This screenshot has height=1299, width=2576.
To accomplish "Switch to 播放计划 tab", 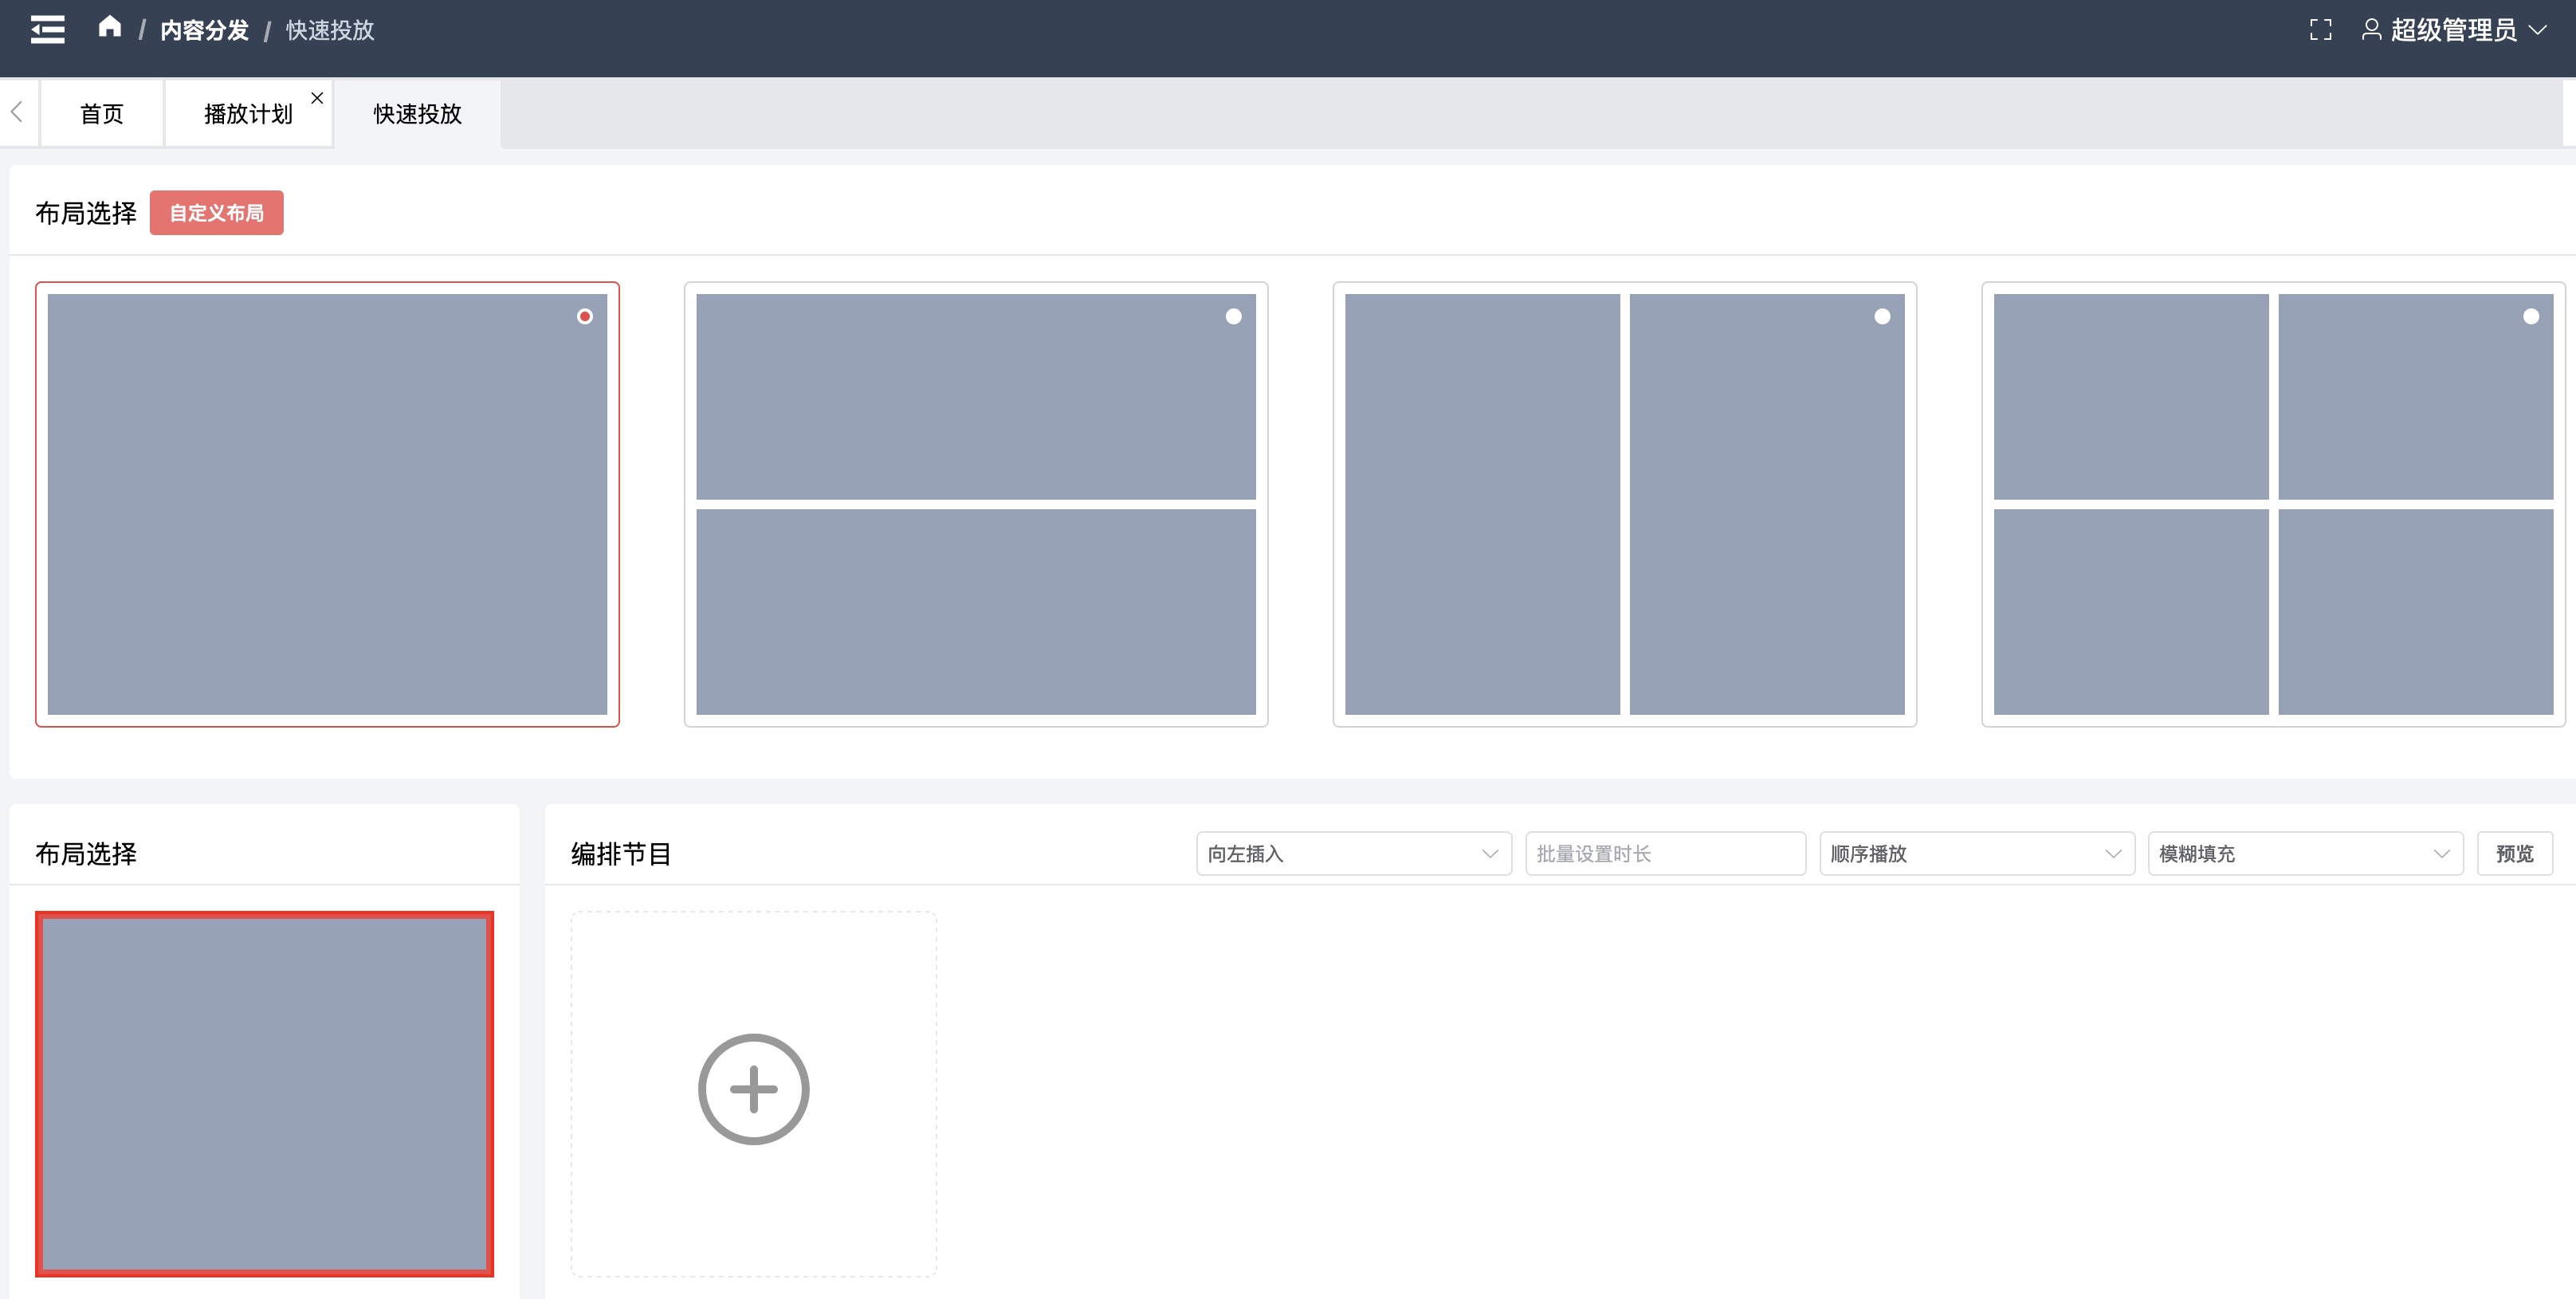I will [x=248, y=114].
